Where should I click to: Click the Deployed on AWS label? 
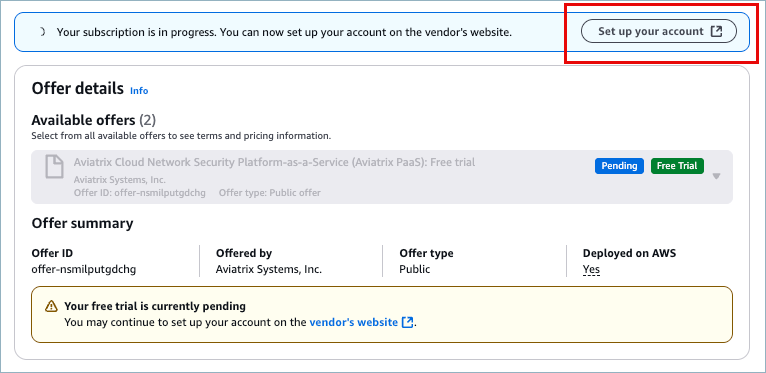629,253
